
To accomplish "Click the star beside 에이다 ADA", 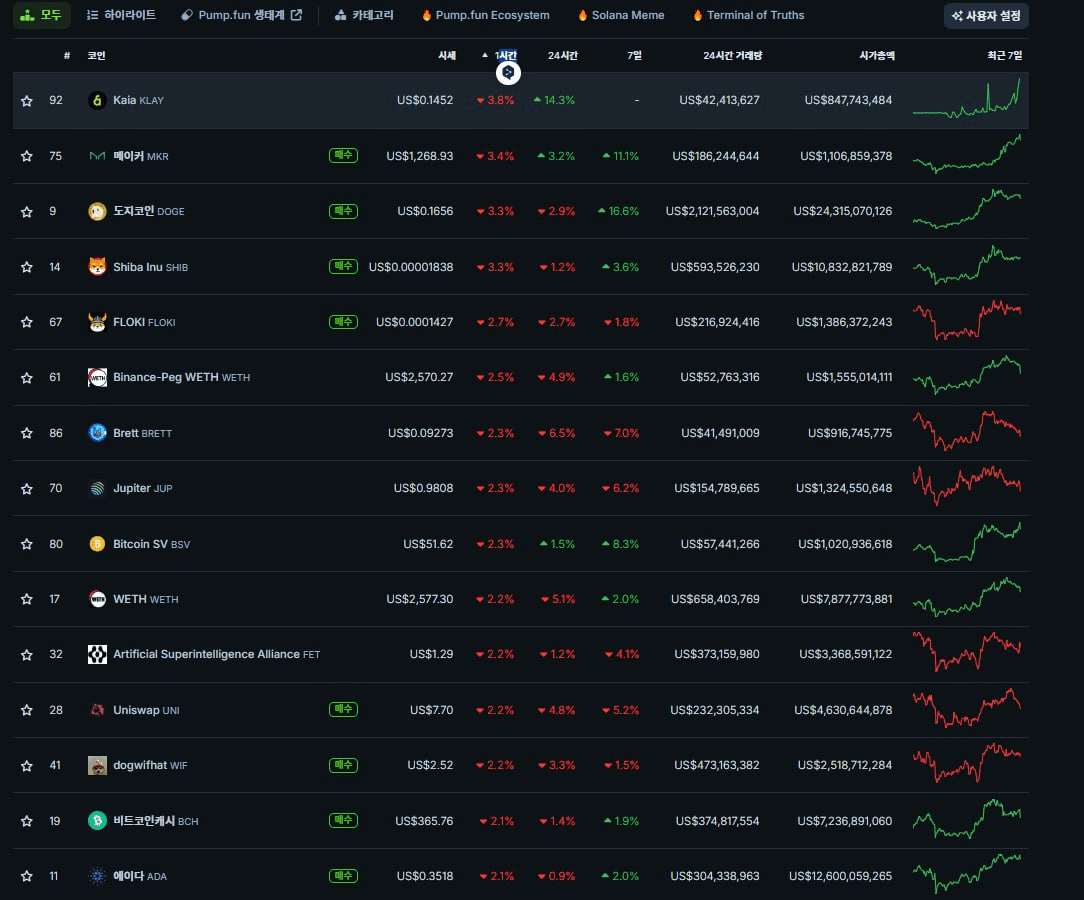I will (27, 876).
